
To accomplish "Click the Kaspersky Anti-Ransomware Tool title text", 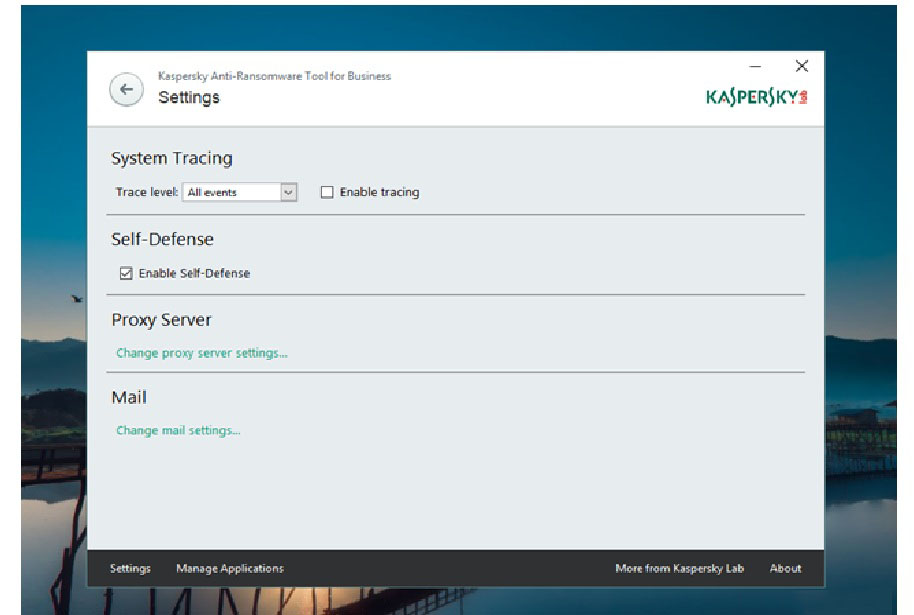I will 275,76.
